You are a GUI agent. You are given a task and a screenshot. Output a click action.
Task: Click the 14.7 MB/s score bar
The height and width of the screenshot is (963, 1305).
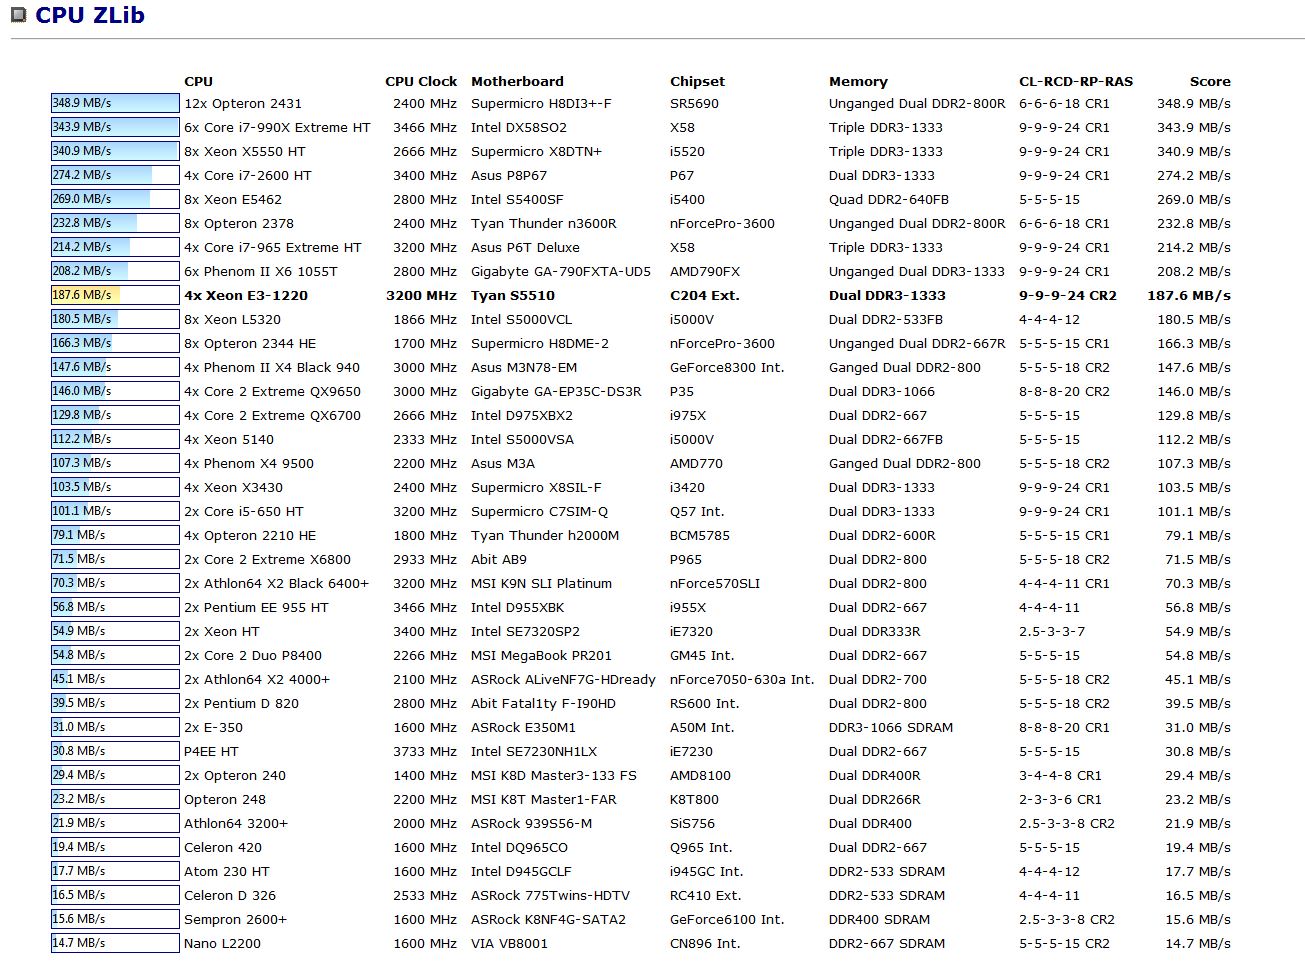(x=115, y=943)
